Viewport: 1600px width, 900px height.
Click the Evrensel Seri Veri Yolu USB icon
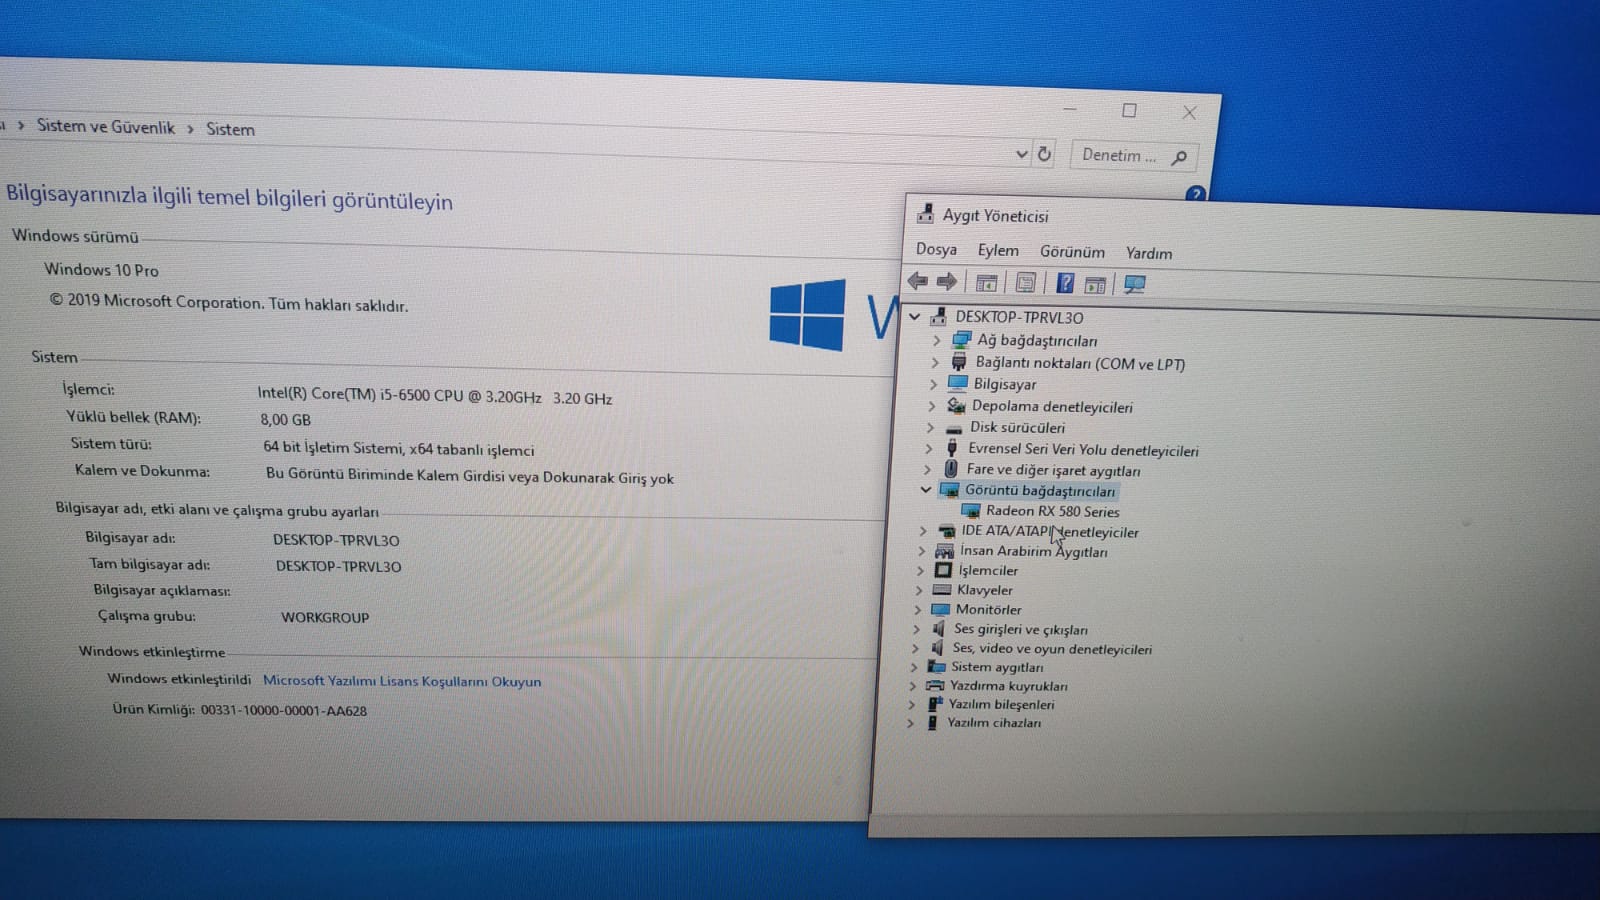tap(952, 448)
